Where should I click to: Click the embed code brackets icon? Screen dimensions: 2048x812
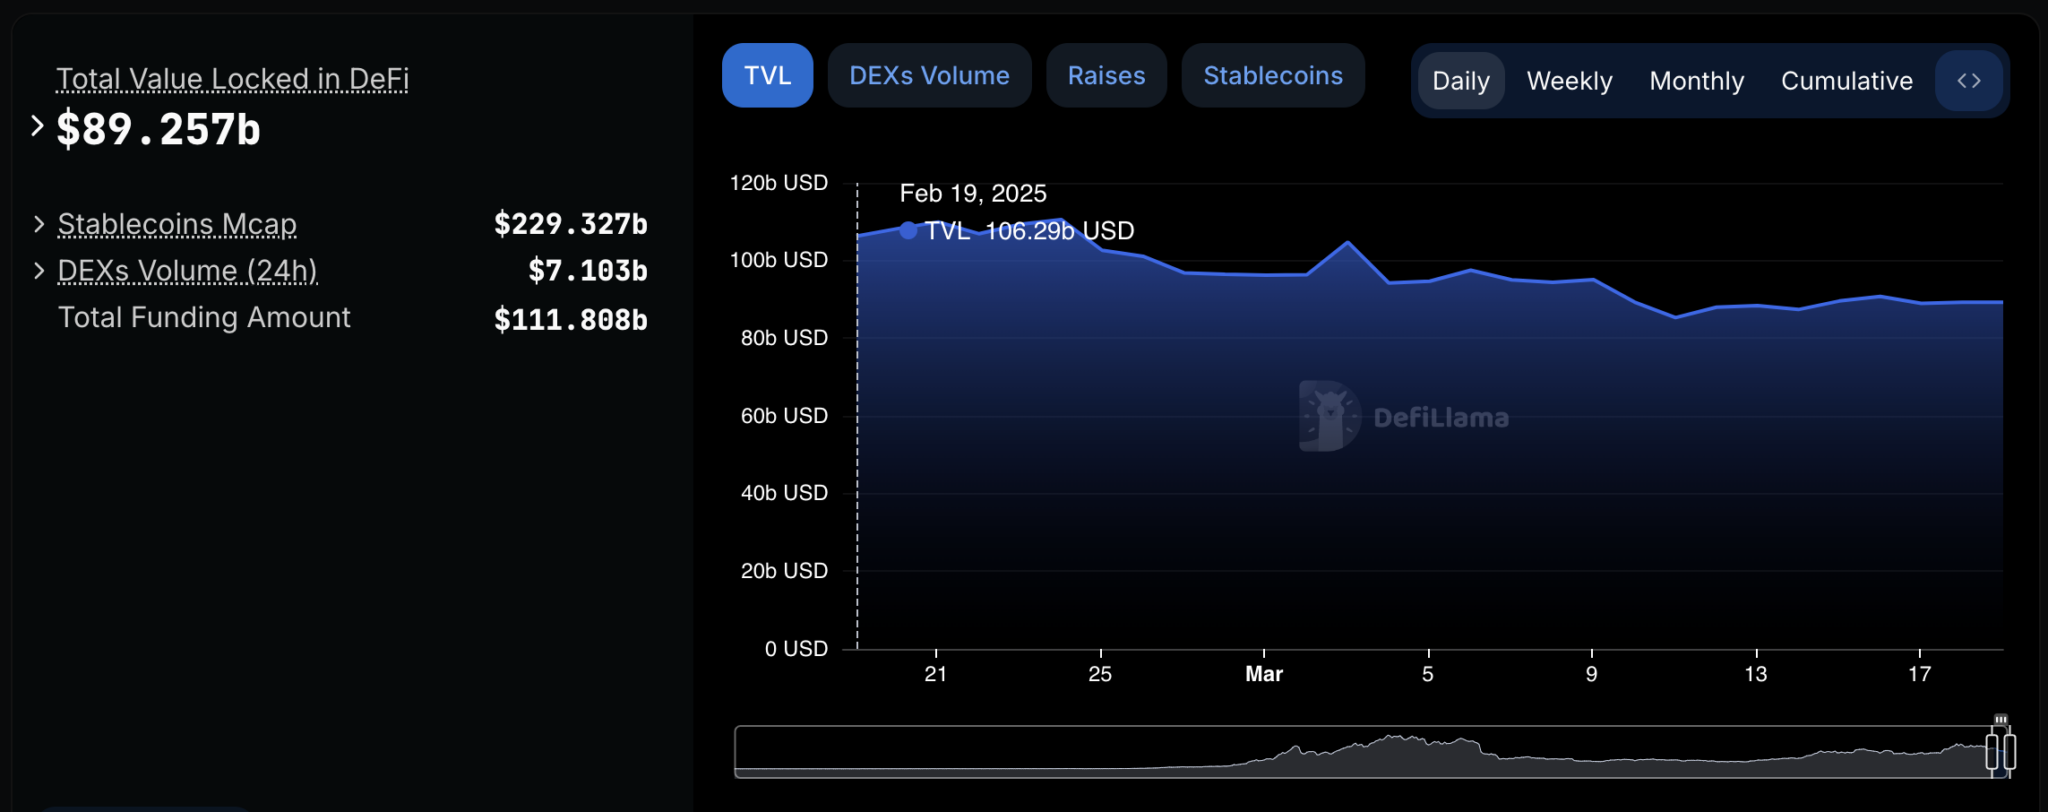1968,81
